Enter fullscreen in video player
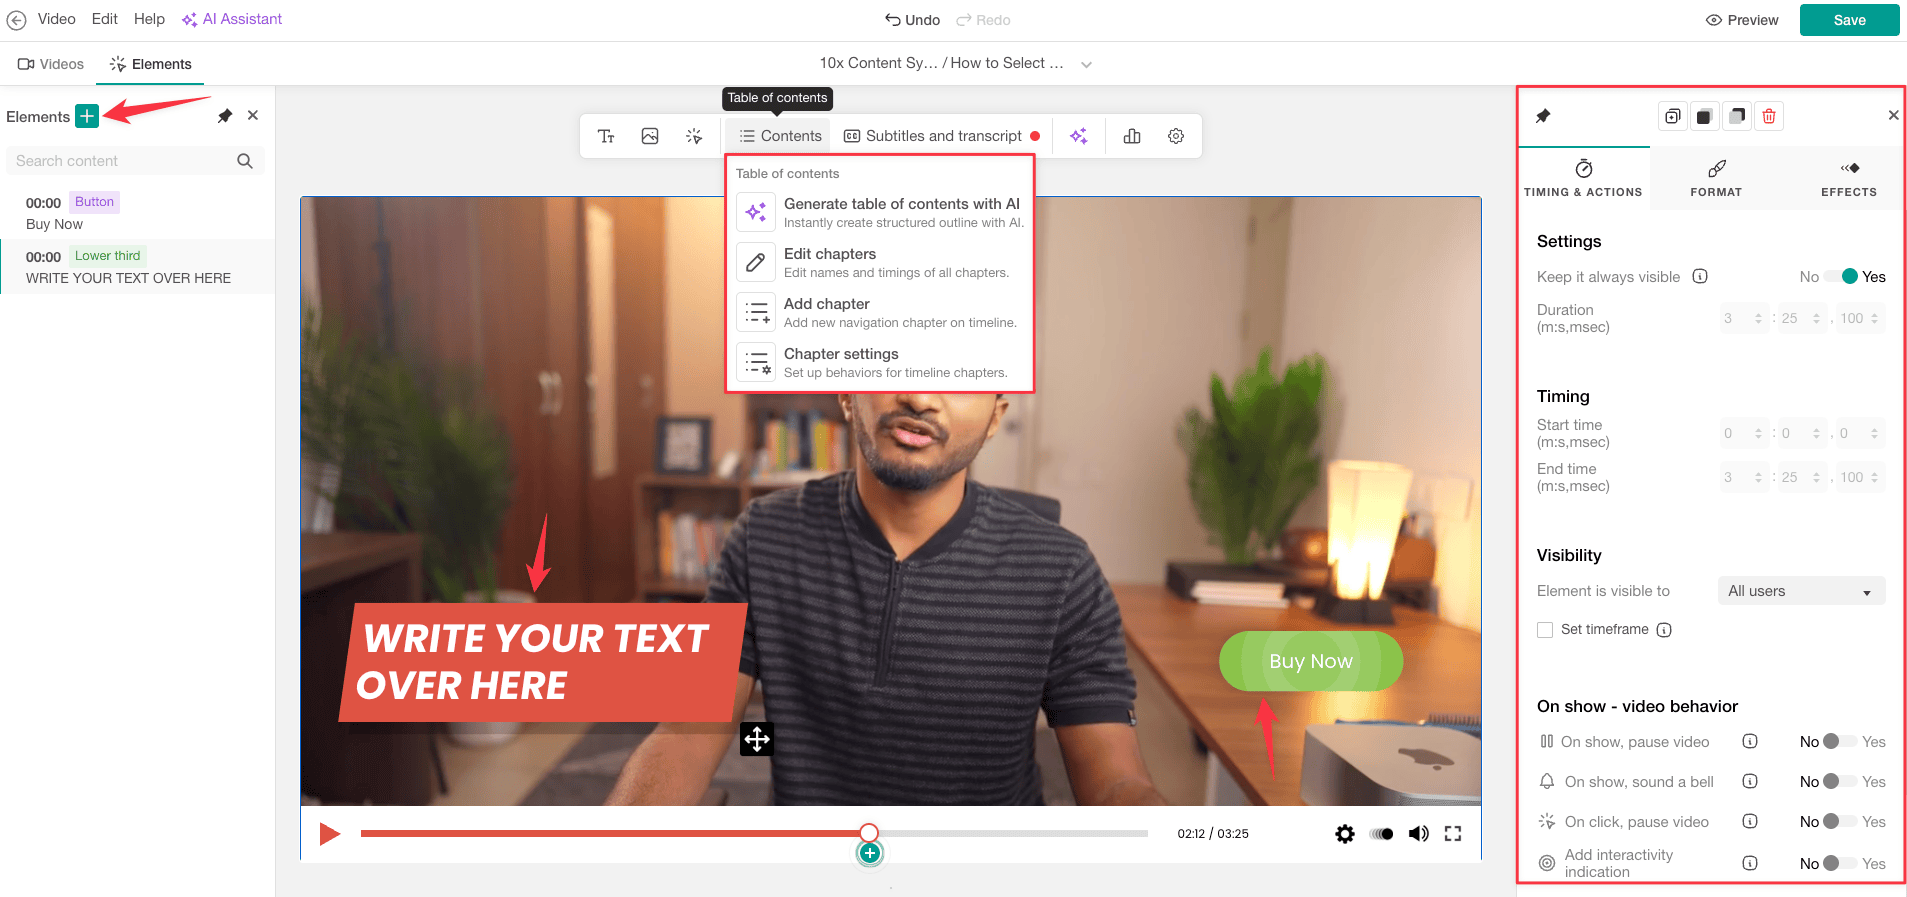 pos(1453,834)
